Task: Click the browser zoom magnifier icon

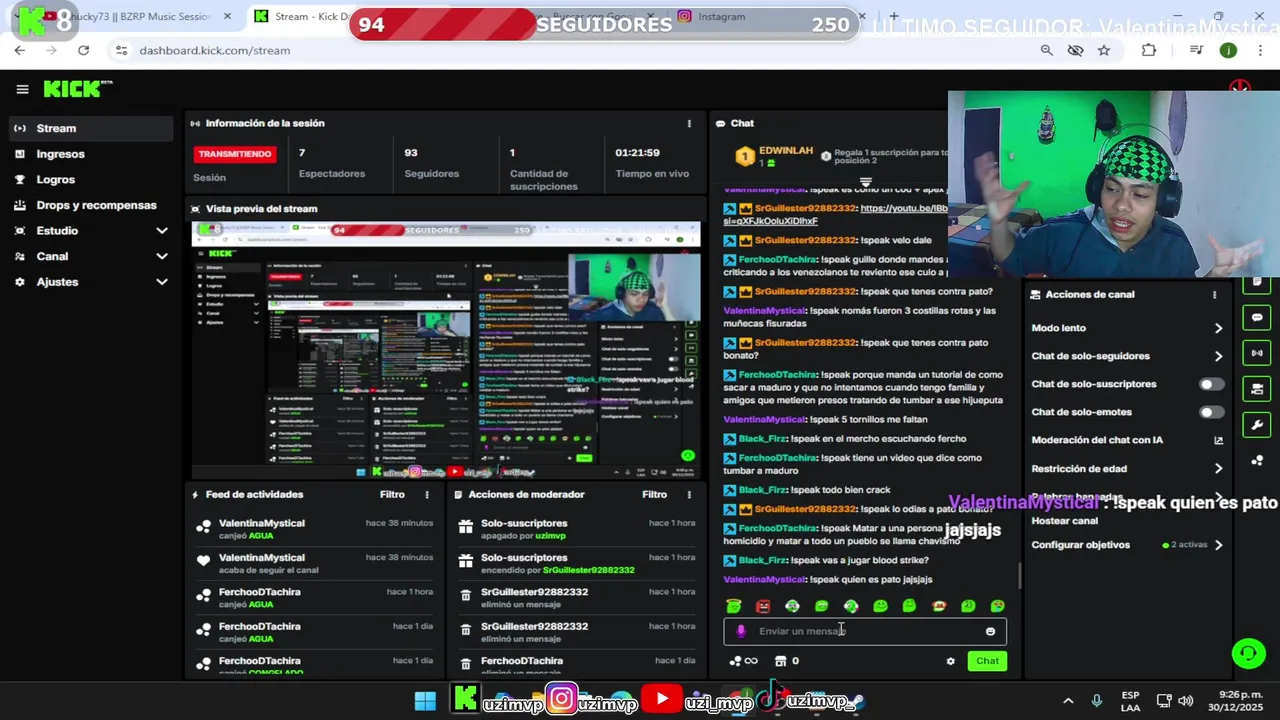Action: coord(1046,50)
